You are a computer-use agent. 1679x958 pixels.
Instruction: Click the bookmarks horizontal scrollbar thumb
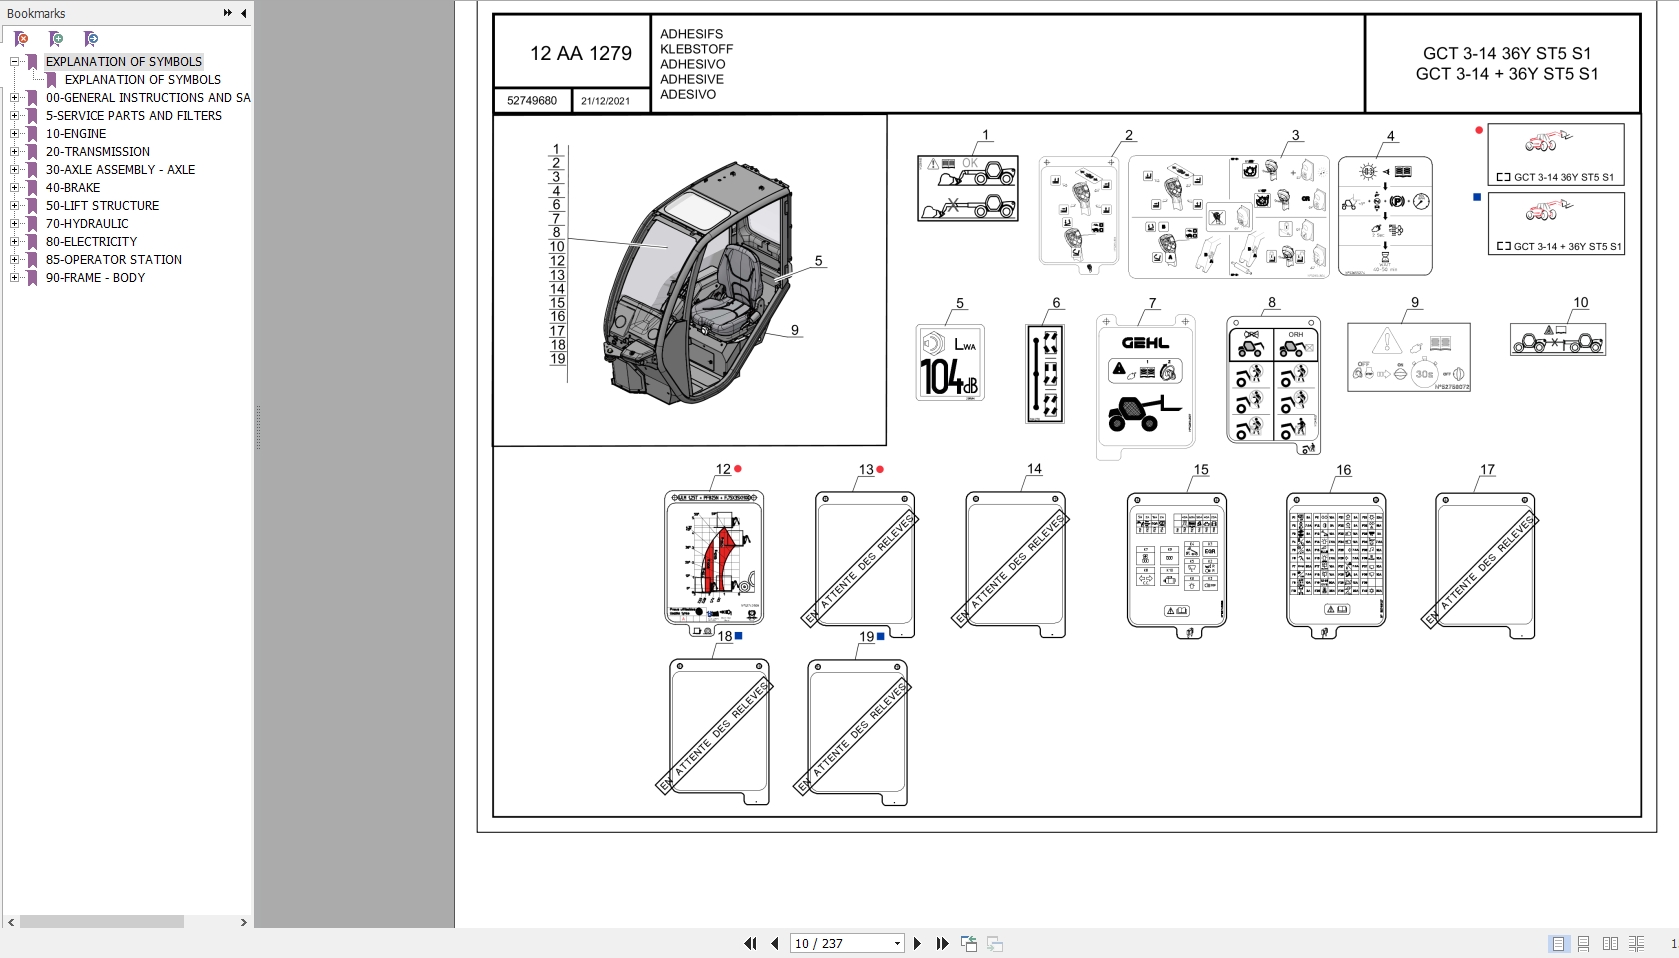[x=101, y=922]
